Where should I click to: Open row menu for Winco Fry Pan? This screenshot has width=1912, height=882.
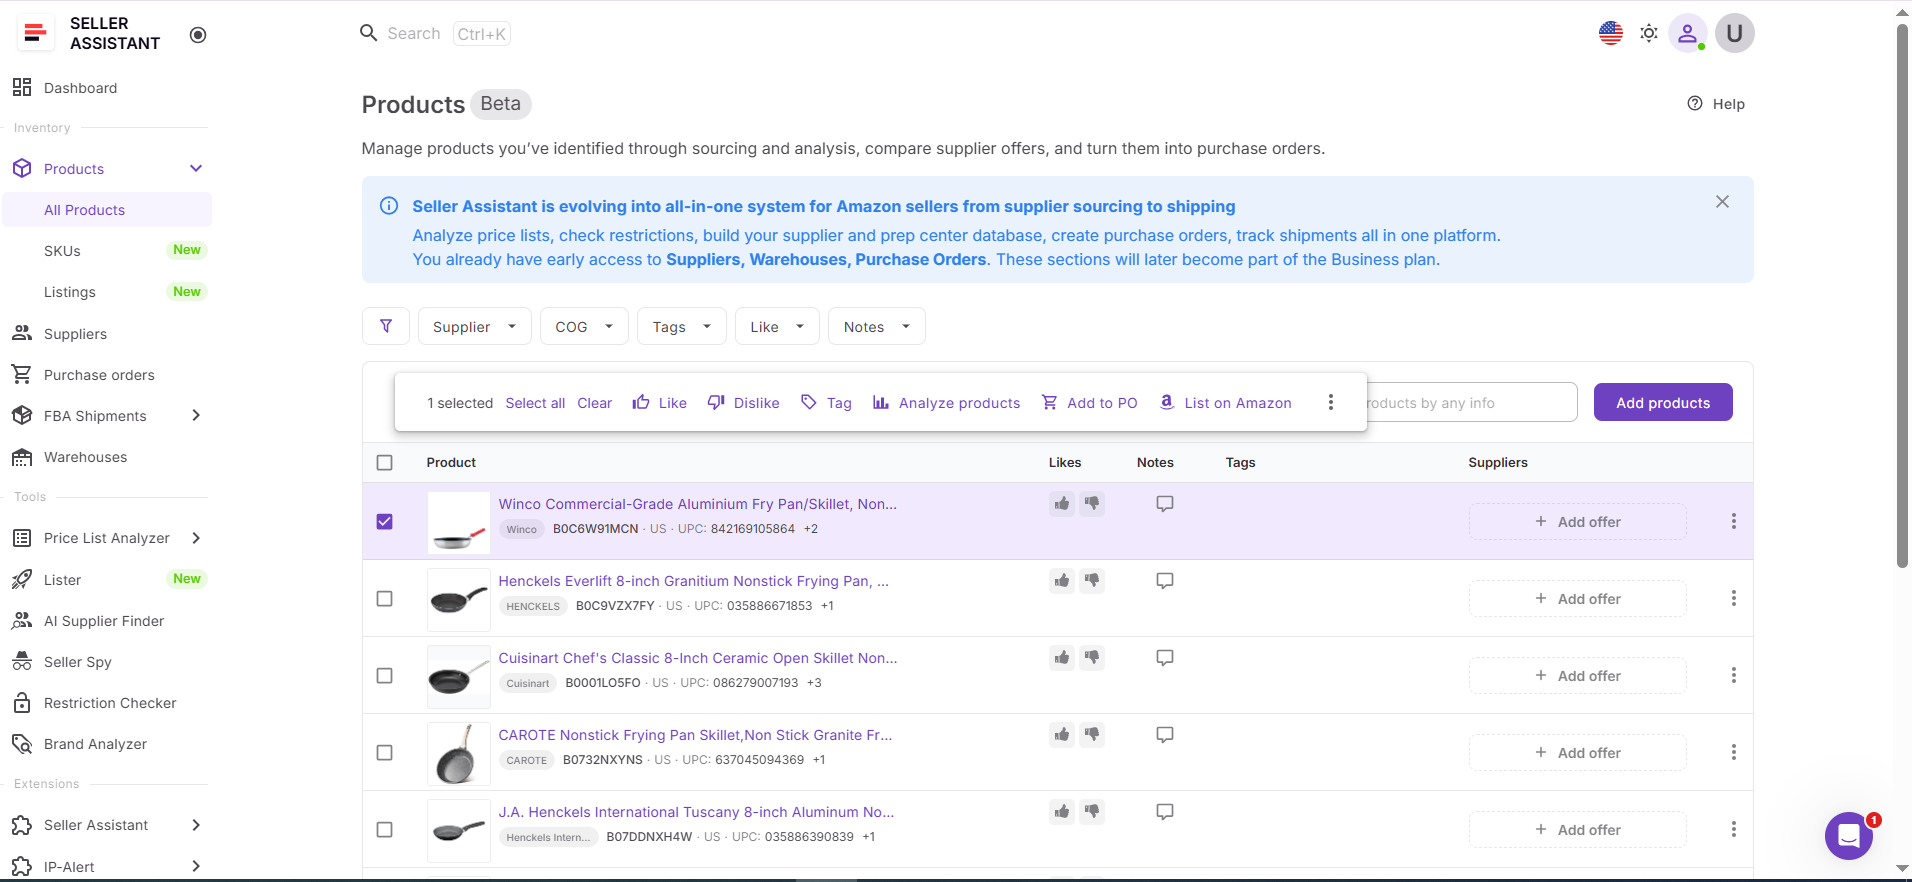[x=1734, y=521]
